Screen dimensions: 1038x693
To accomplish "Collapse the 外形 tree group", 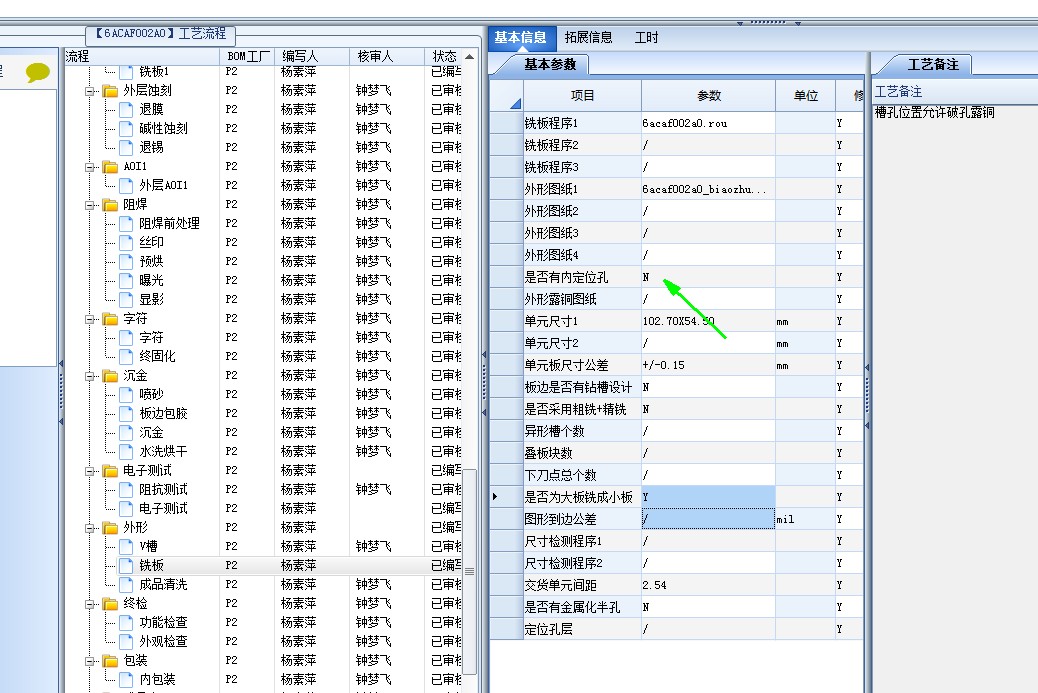I will point(89,529).
